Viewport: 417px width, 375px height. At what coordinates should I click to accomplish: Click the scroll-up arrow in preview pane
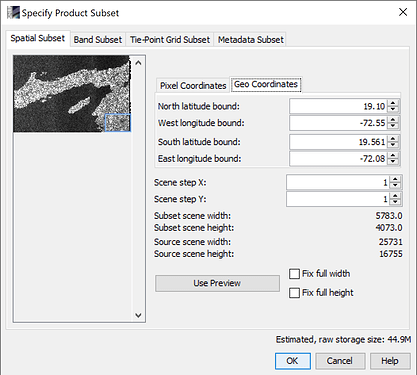coord(138,63)
